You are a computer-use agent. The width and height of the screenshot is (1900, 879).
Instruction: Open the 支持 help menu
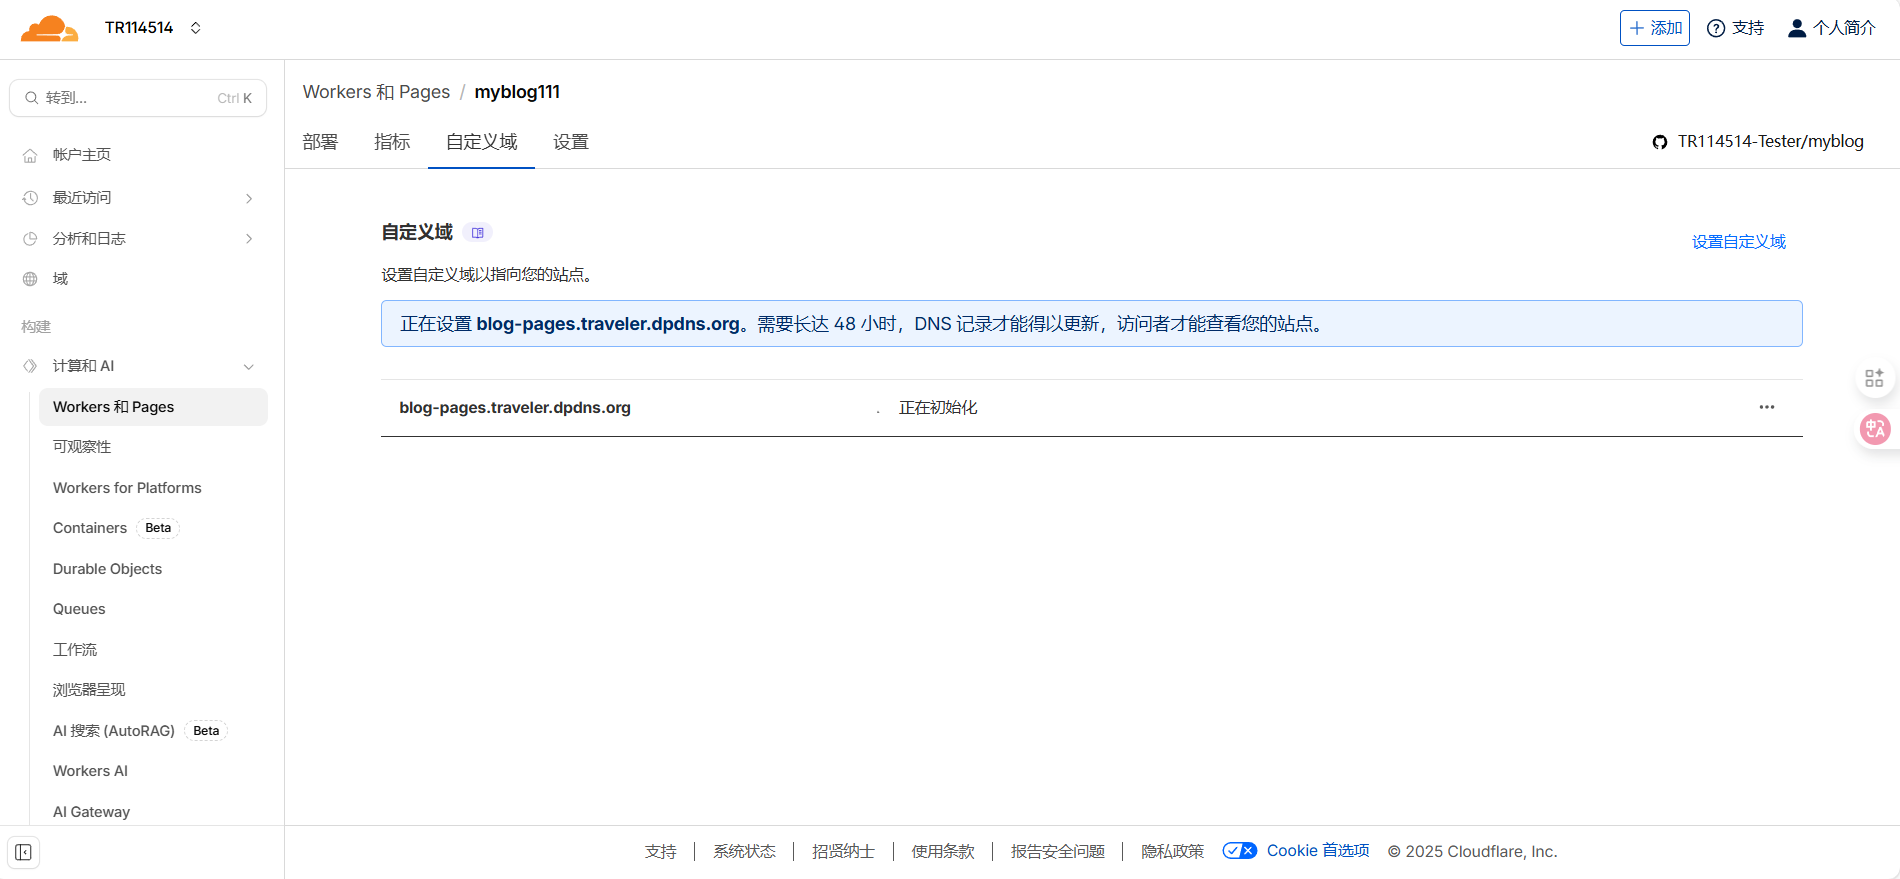click(1735, 28)
